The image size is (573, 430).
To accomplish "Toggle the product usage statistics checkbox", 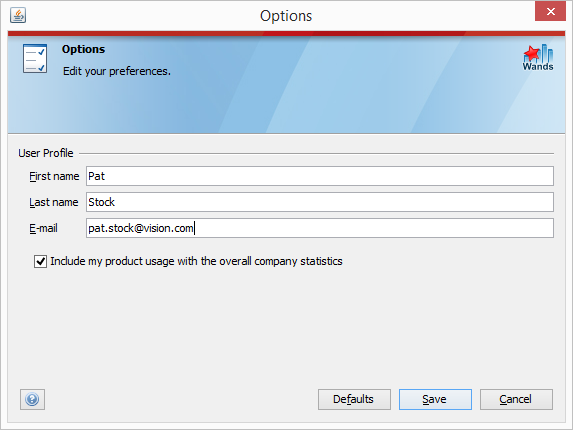I will 40,262.
